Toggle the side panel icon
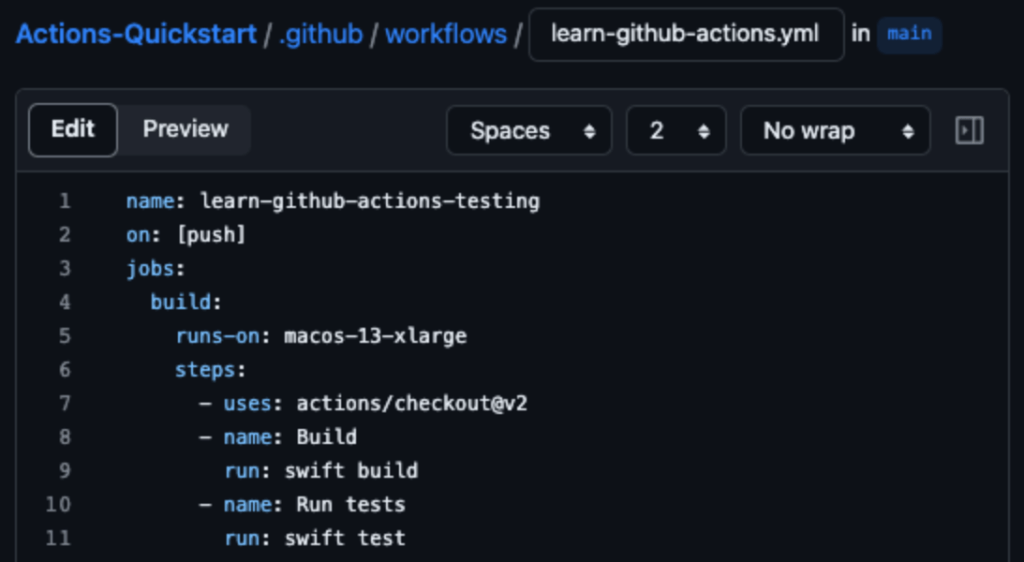This screenshot has height=562, width=1024. click(969, 131)
